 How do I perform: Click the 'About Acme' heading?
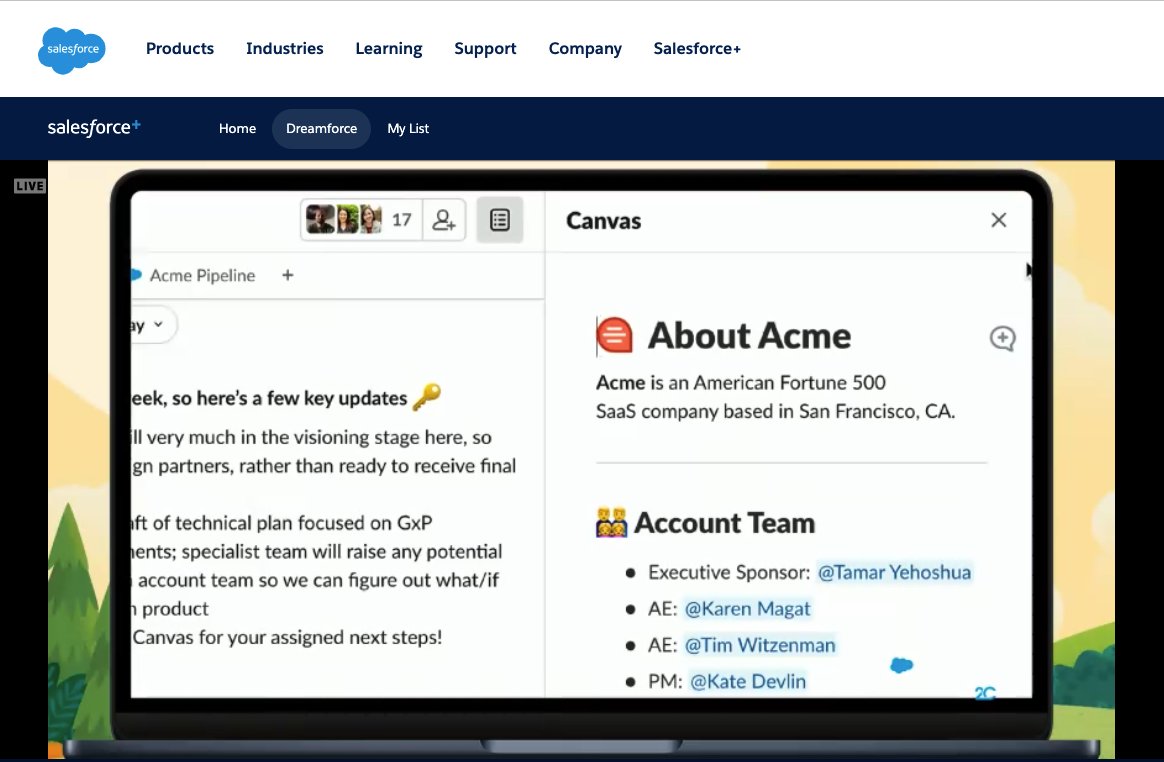pos(749,336)
